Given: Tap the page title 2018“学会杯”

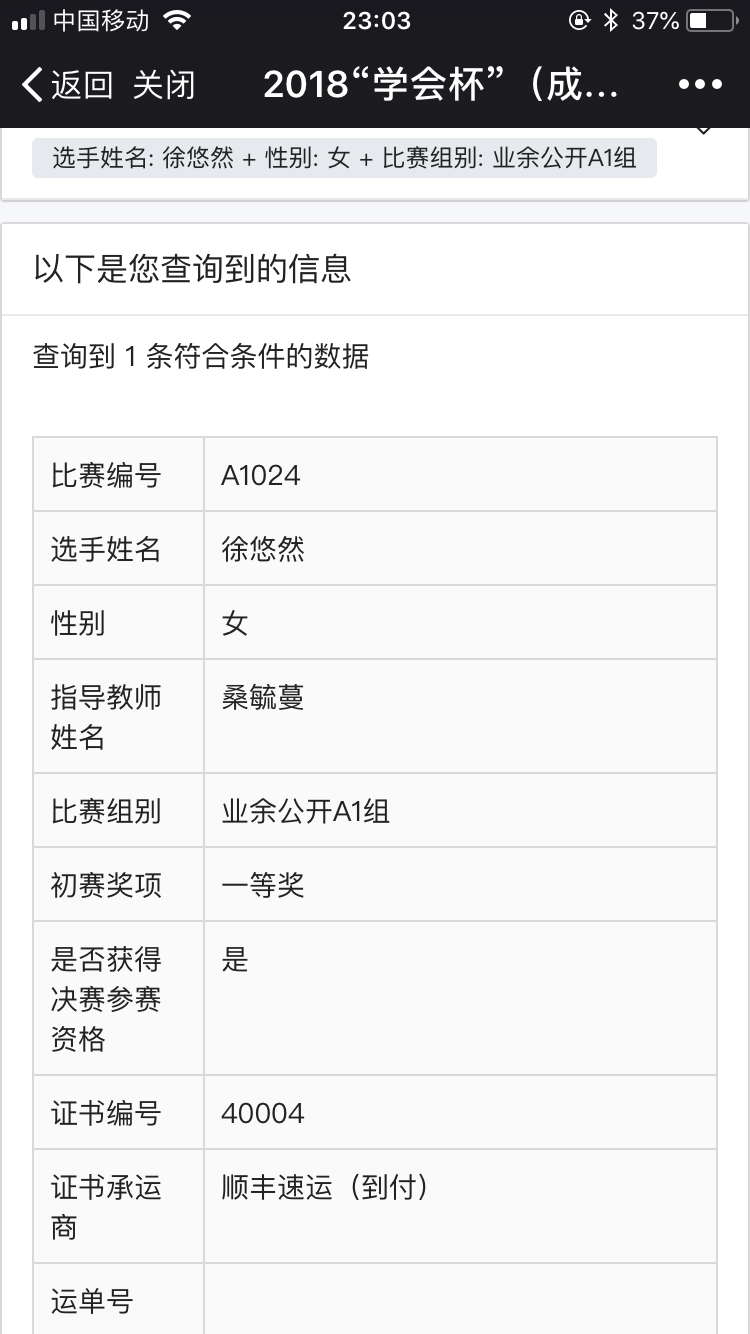Looking at the screenshot, I should [x=441, y=85].
